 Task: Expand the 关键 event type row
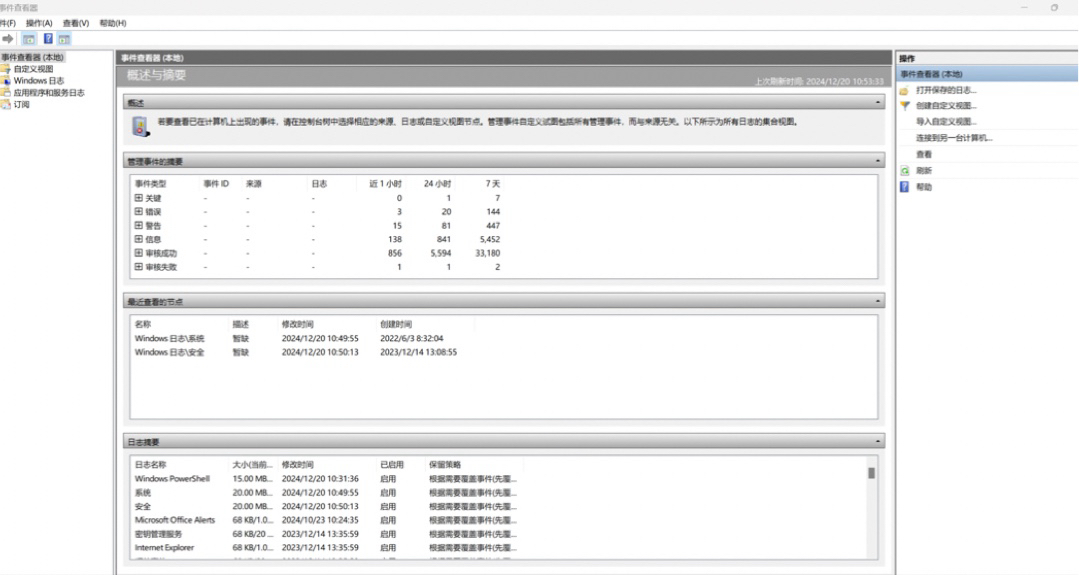pos(139,198)
